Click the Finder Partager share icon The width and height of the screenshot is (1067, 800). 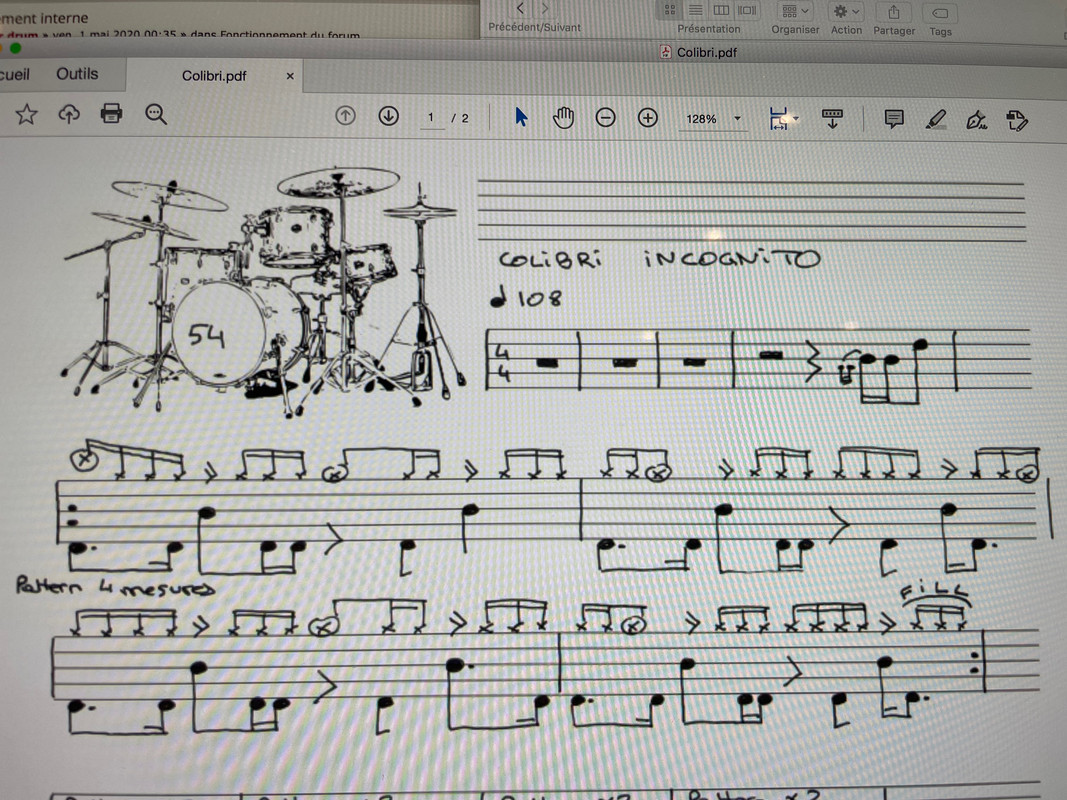tap(894, 12)
